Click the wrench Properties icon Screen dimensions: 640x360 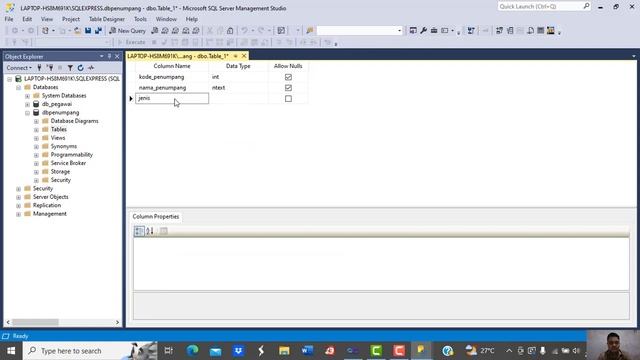click(x=424, y=31)
